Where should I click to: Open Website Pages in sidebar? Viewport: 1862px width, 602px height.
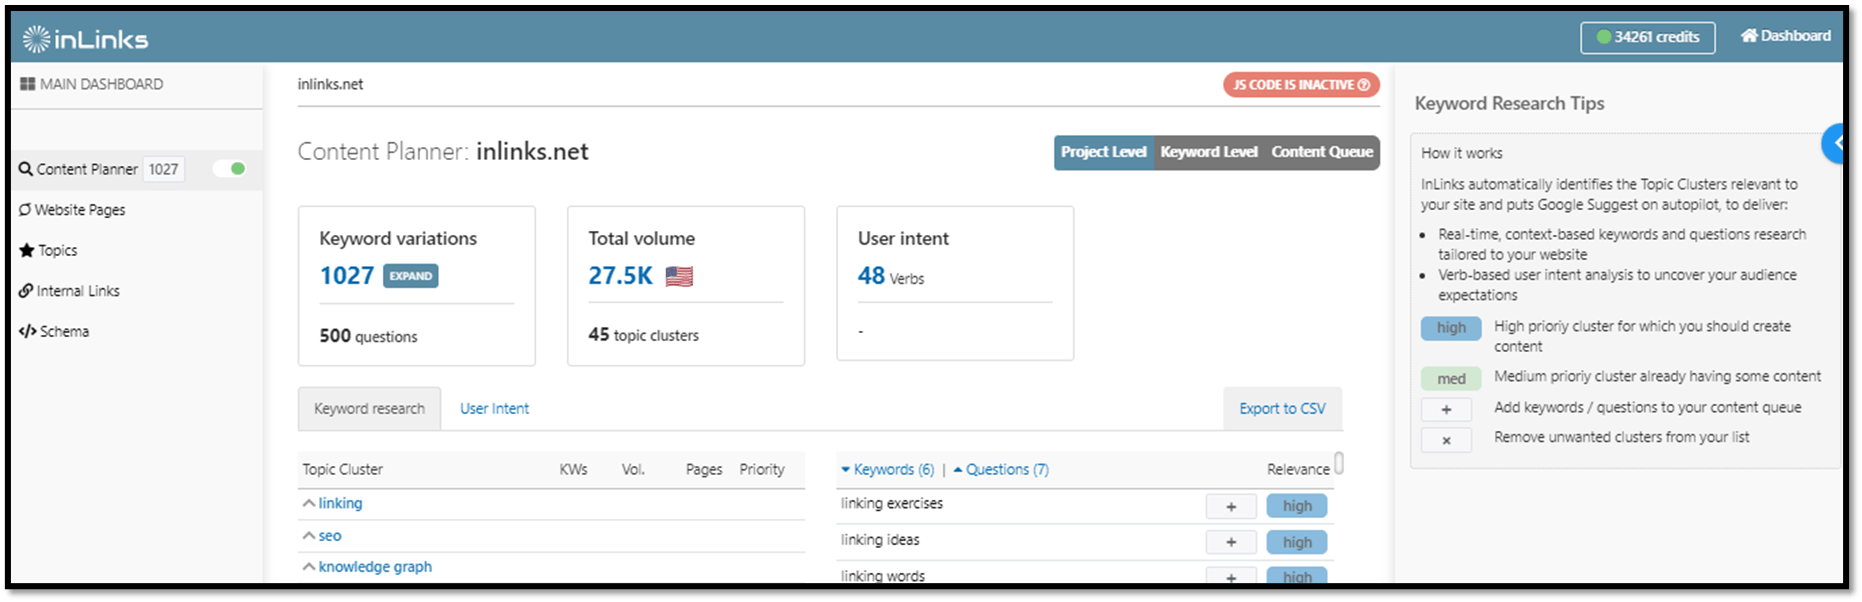pos(72,210)
